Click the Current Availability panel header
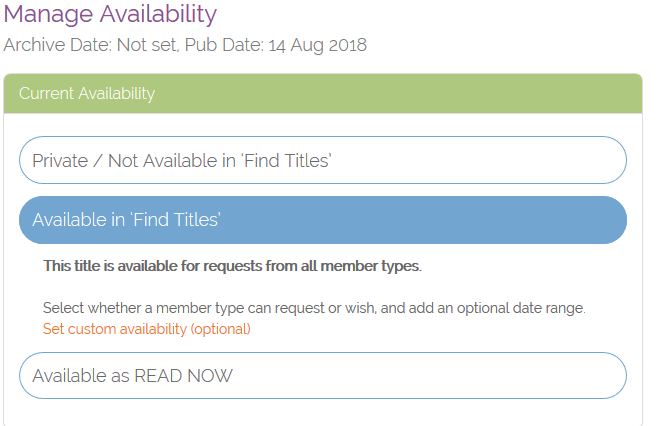Image resolution: width=658 pixels, height=426 pixels. coord(322,94)
